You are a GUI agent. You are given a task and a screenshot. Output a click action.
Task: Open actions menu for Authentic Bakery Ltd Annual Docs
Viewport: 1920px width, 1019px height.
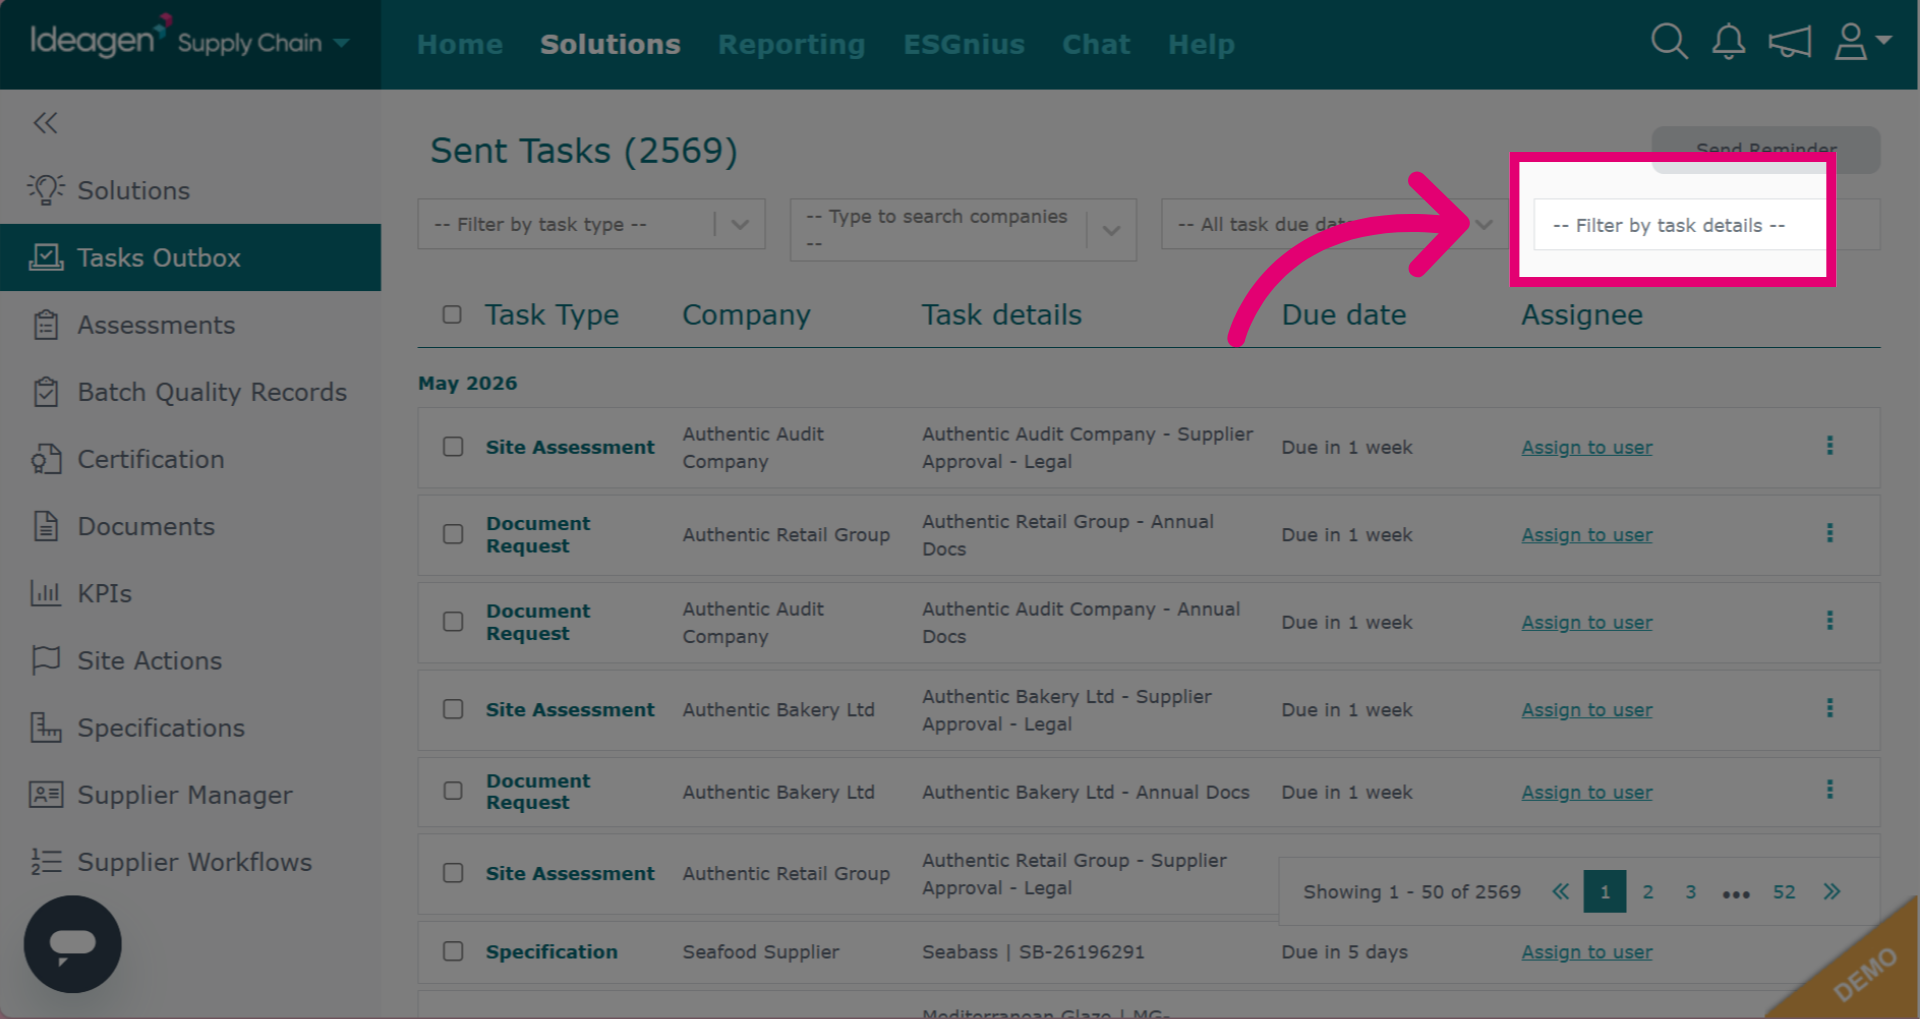pyautogui.click(x=1830, y=790)
